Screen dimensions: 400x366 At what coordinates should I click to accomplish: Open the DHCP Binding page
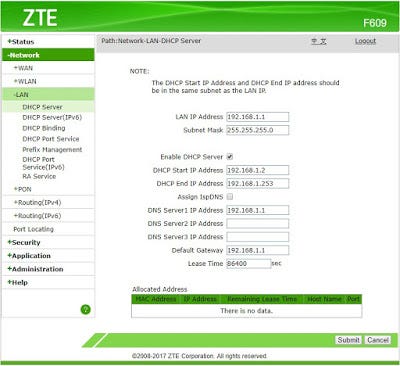coord(44,128)
